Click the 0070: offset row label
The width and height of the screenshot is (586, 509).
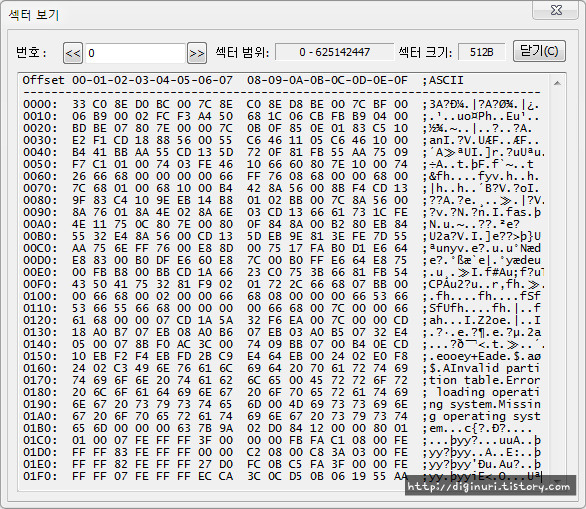[40, 188]
